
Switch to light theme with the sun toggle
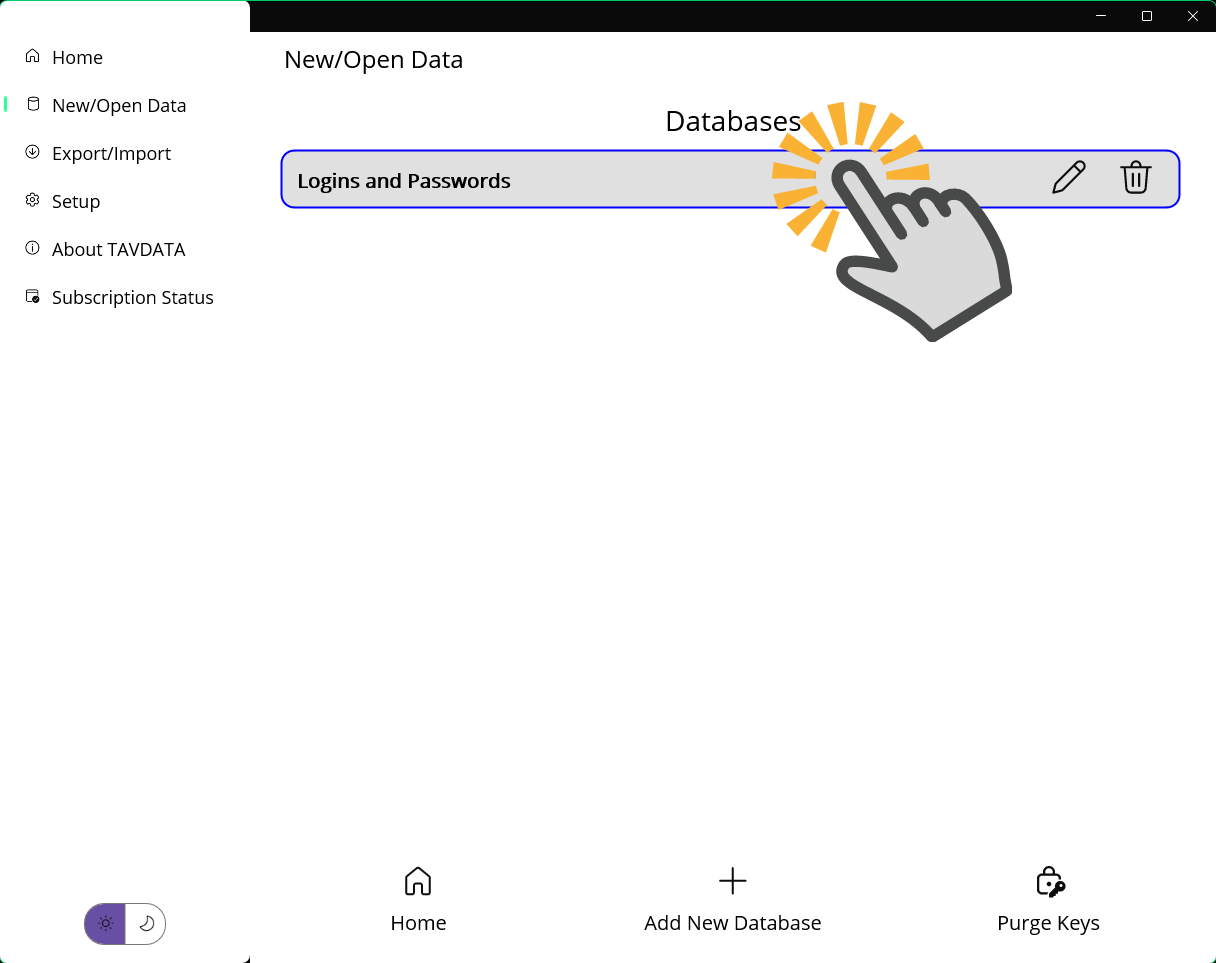pos(105,924)
